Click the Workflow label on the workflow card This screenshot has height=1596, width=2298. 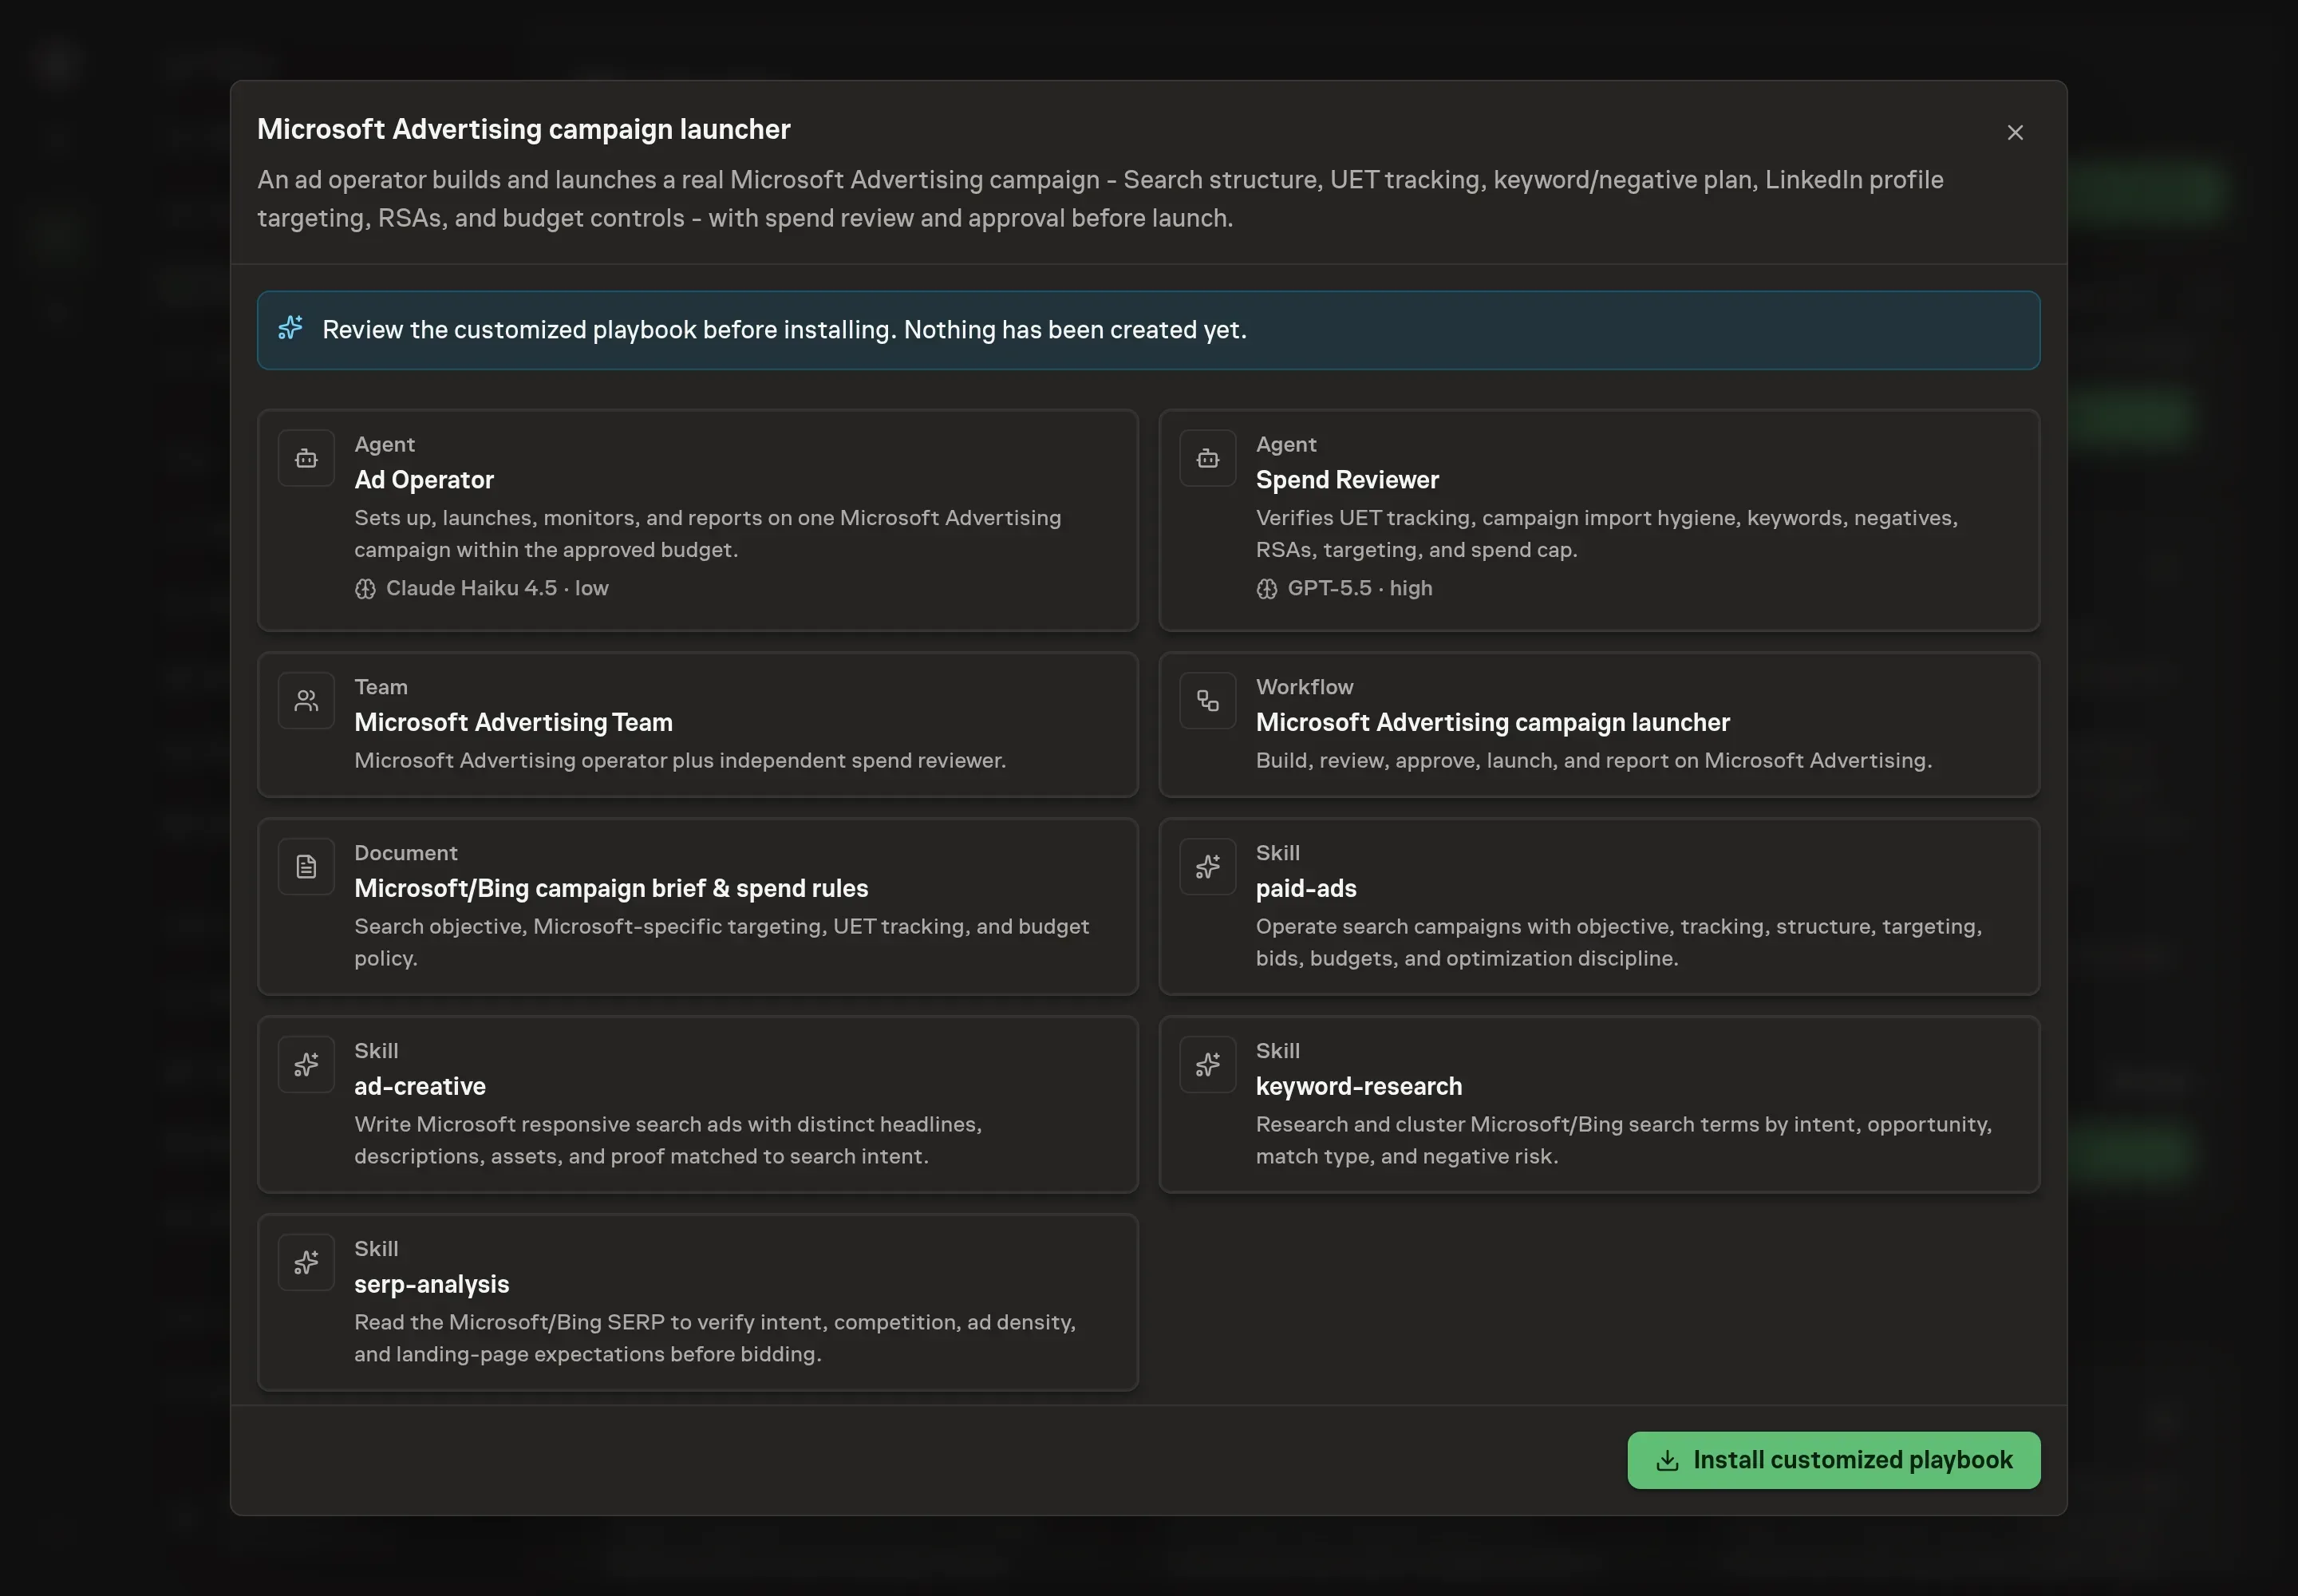1304,687
